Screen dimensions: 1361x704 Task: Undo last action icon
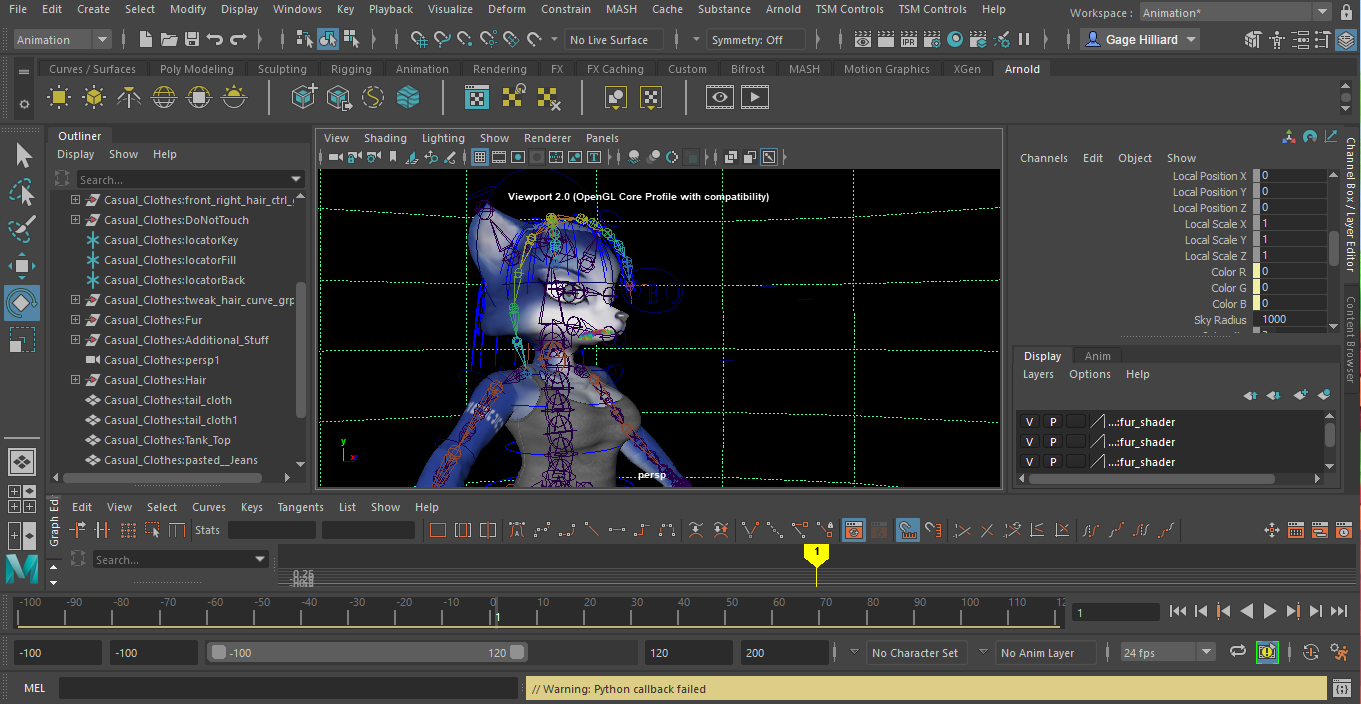click(x=215, y=40)
